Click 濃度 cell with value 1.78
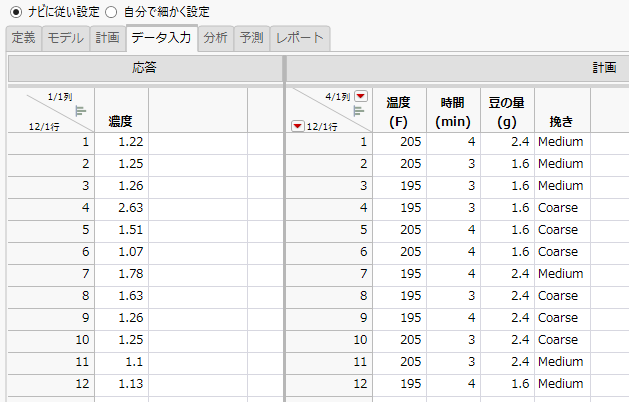The image size is (629, 402). 121,274
